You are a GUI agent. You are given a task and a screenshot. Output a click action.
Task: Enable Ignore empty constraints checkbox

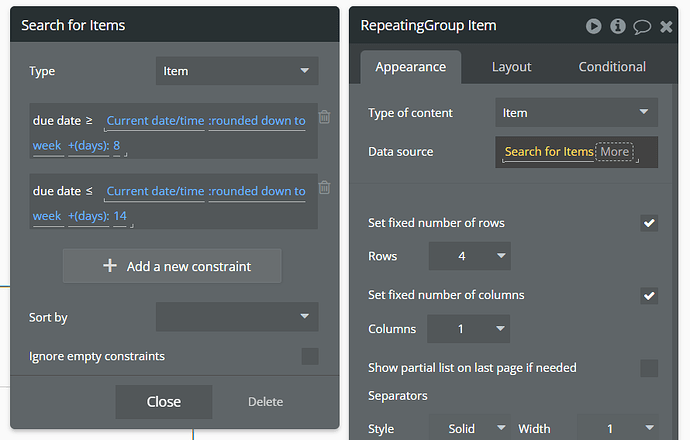click(x=310, y=356)
